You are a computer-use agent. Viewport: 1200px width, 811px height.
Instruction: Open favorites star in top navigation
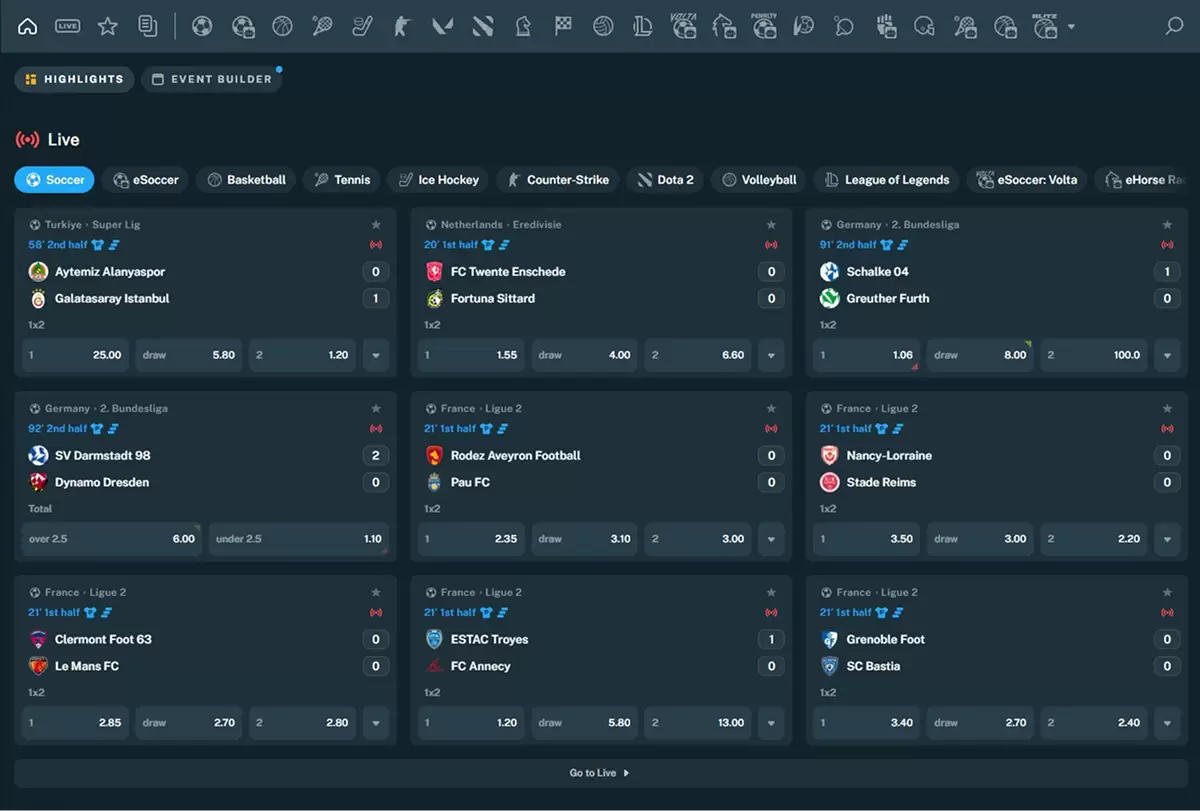[x=108, y=27]
